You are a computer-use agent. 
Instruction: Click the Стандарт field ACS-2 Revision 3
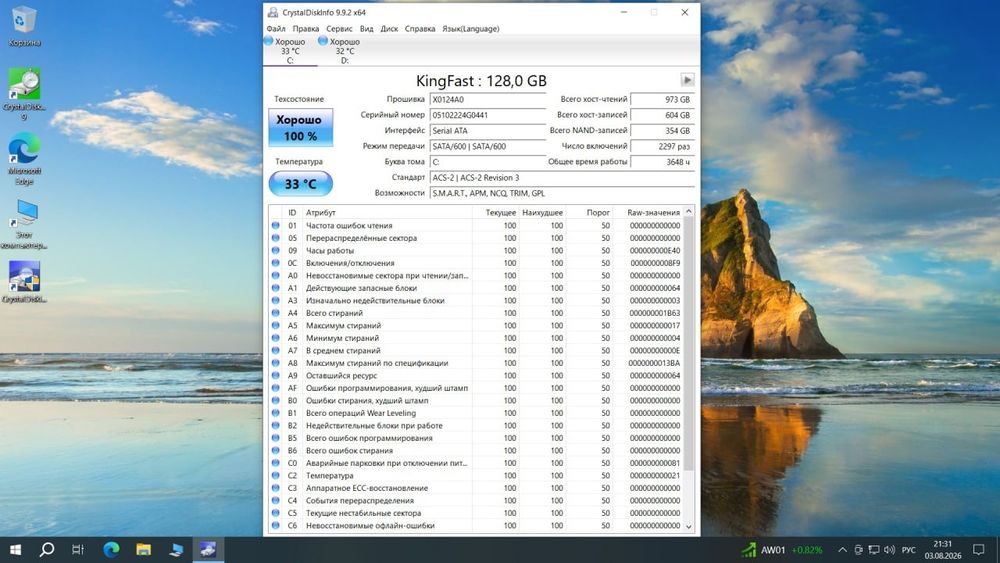click(562, 178)
